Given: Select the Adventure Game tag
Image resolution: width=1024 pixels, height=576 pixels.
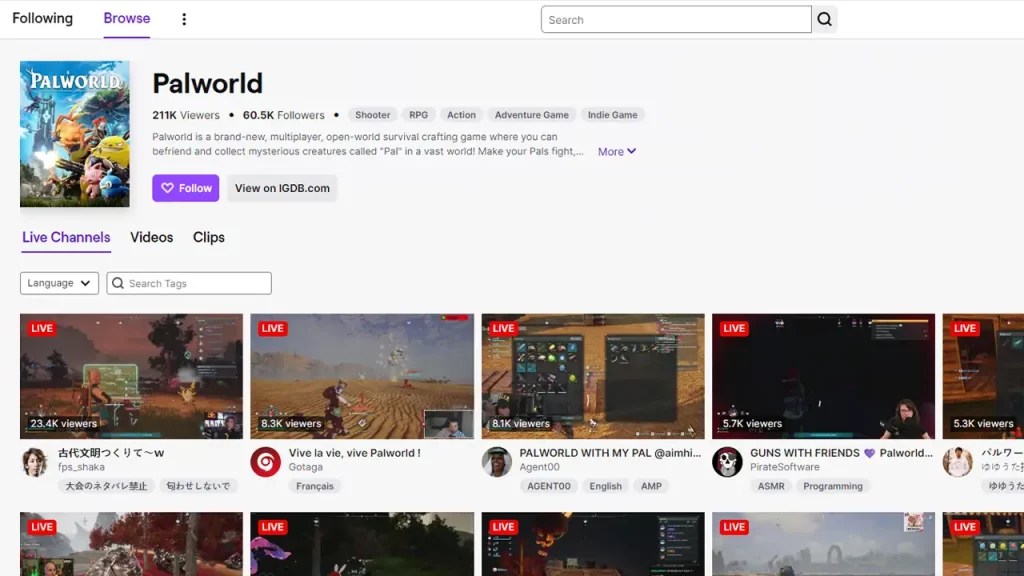Looking at the screenshot, I should pyautogui.click(x=532, y=115).
